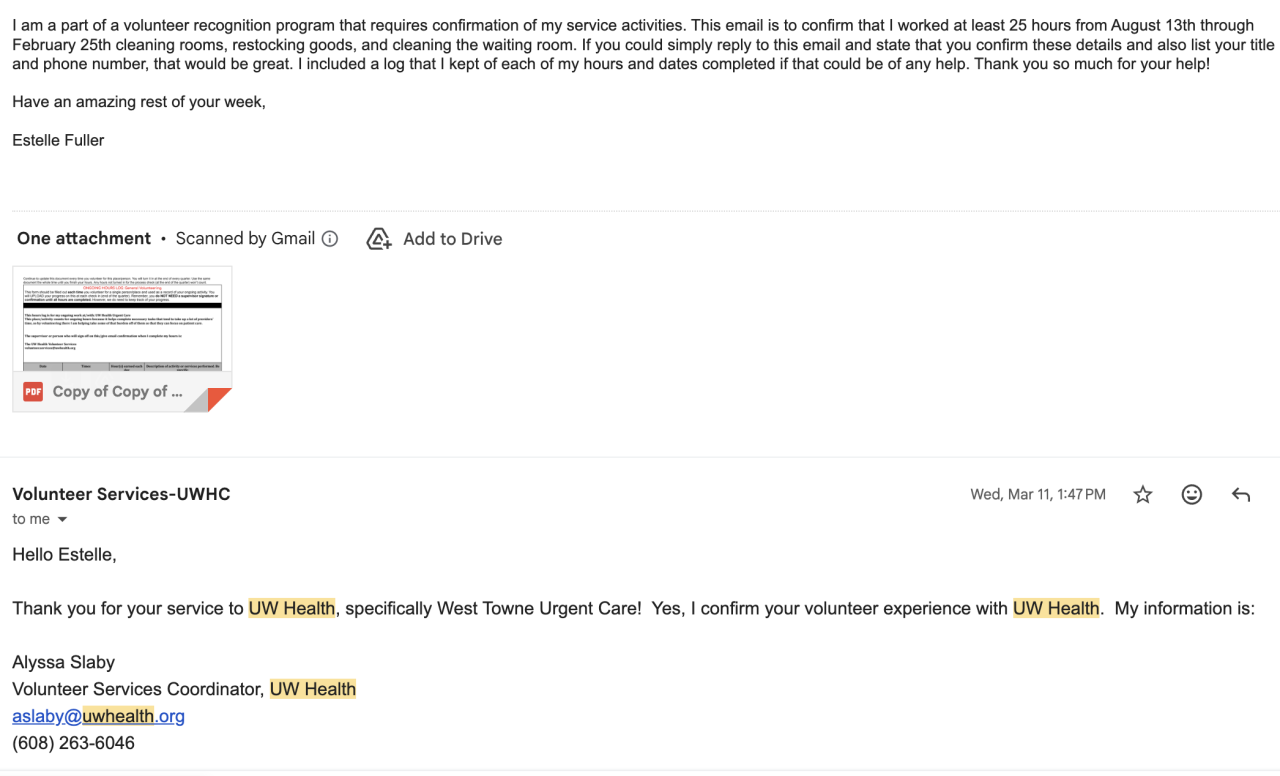Click the Estelle Fuller signature line

pyautogui.click(x=58, y=140)
